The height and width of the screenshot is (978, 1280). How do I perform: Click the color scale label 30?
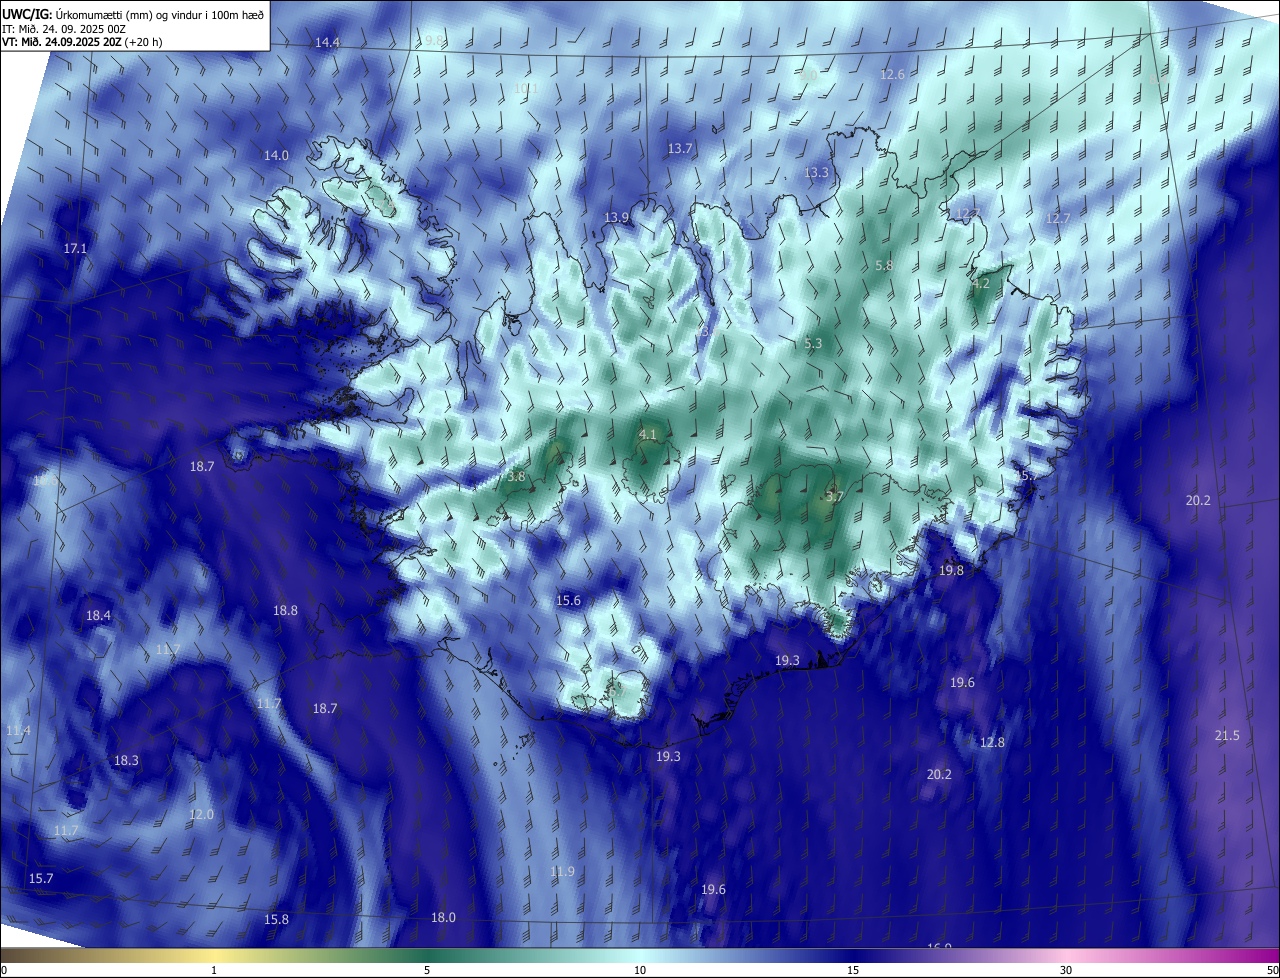[1066, 970]
